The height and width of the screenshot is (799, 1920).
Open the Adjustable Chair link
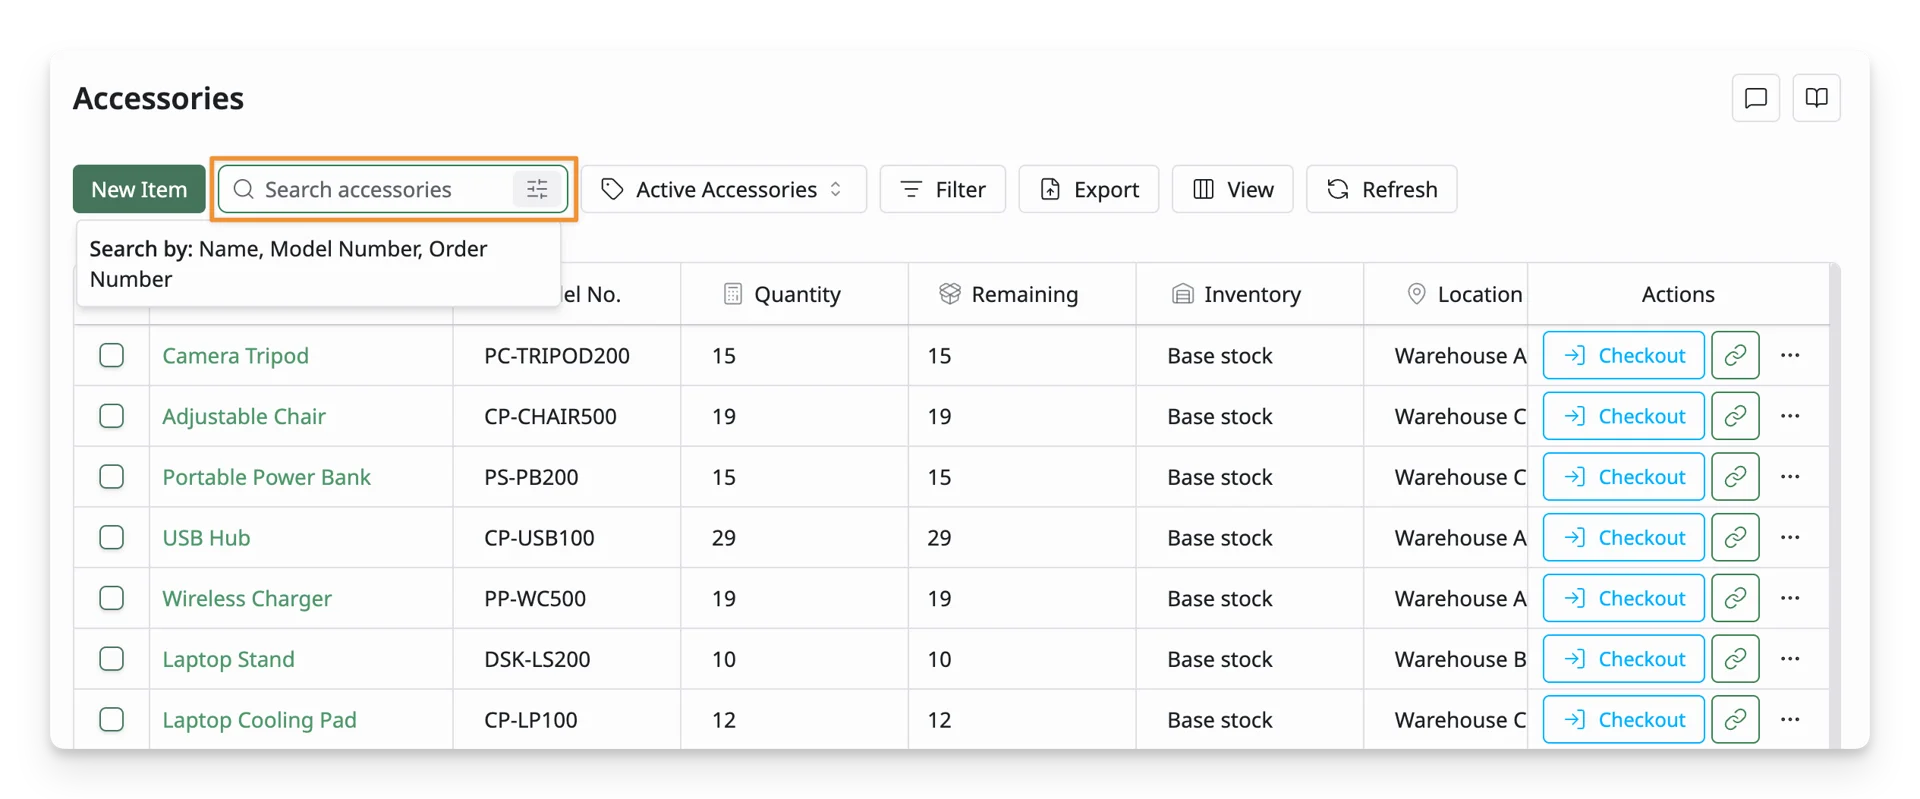click(x=244, y=417)
